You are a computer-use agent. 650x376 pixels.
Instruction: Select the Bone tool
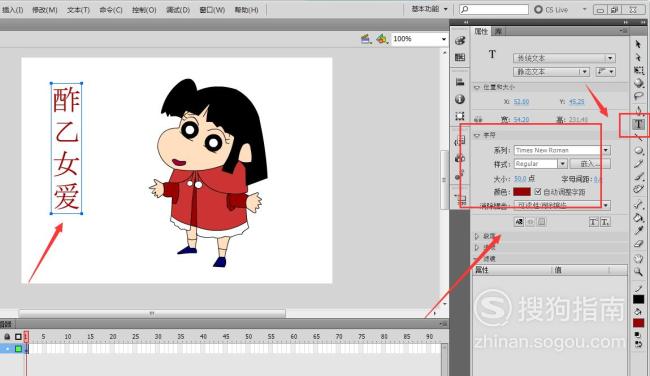click(638, 204)
